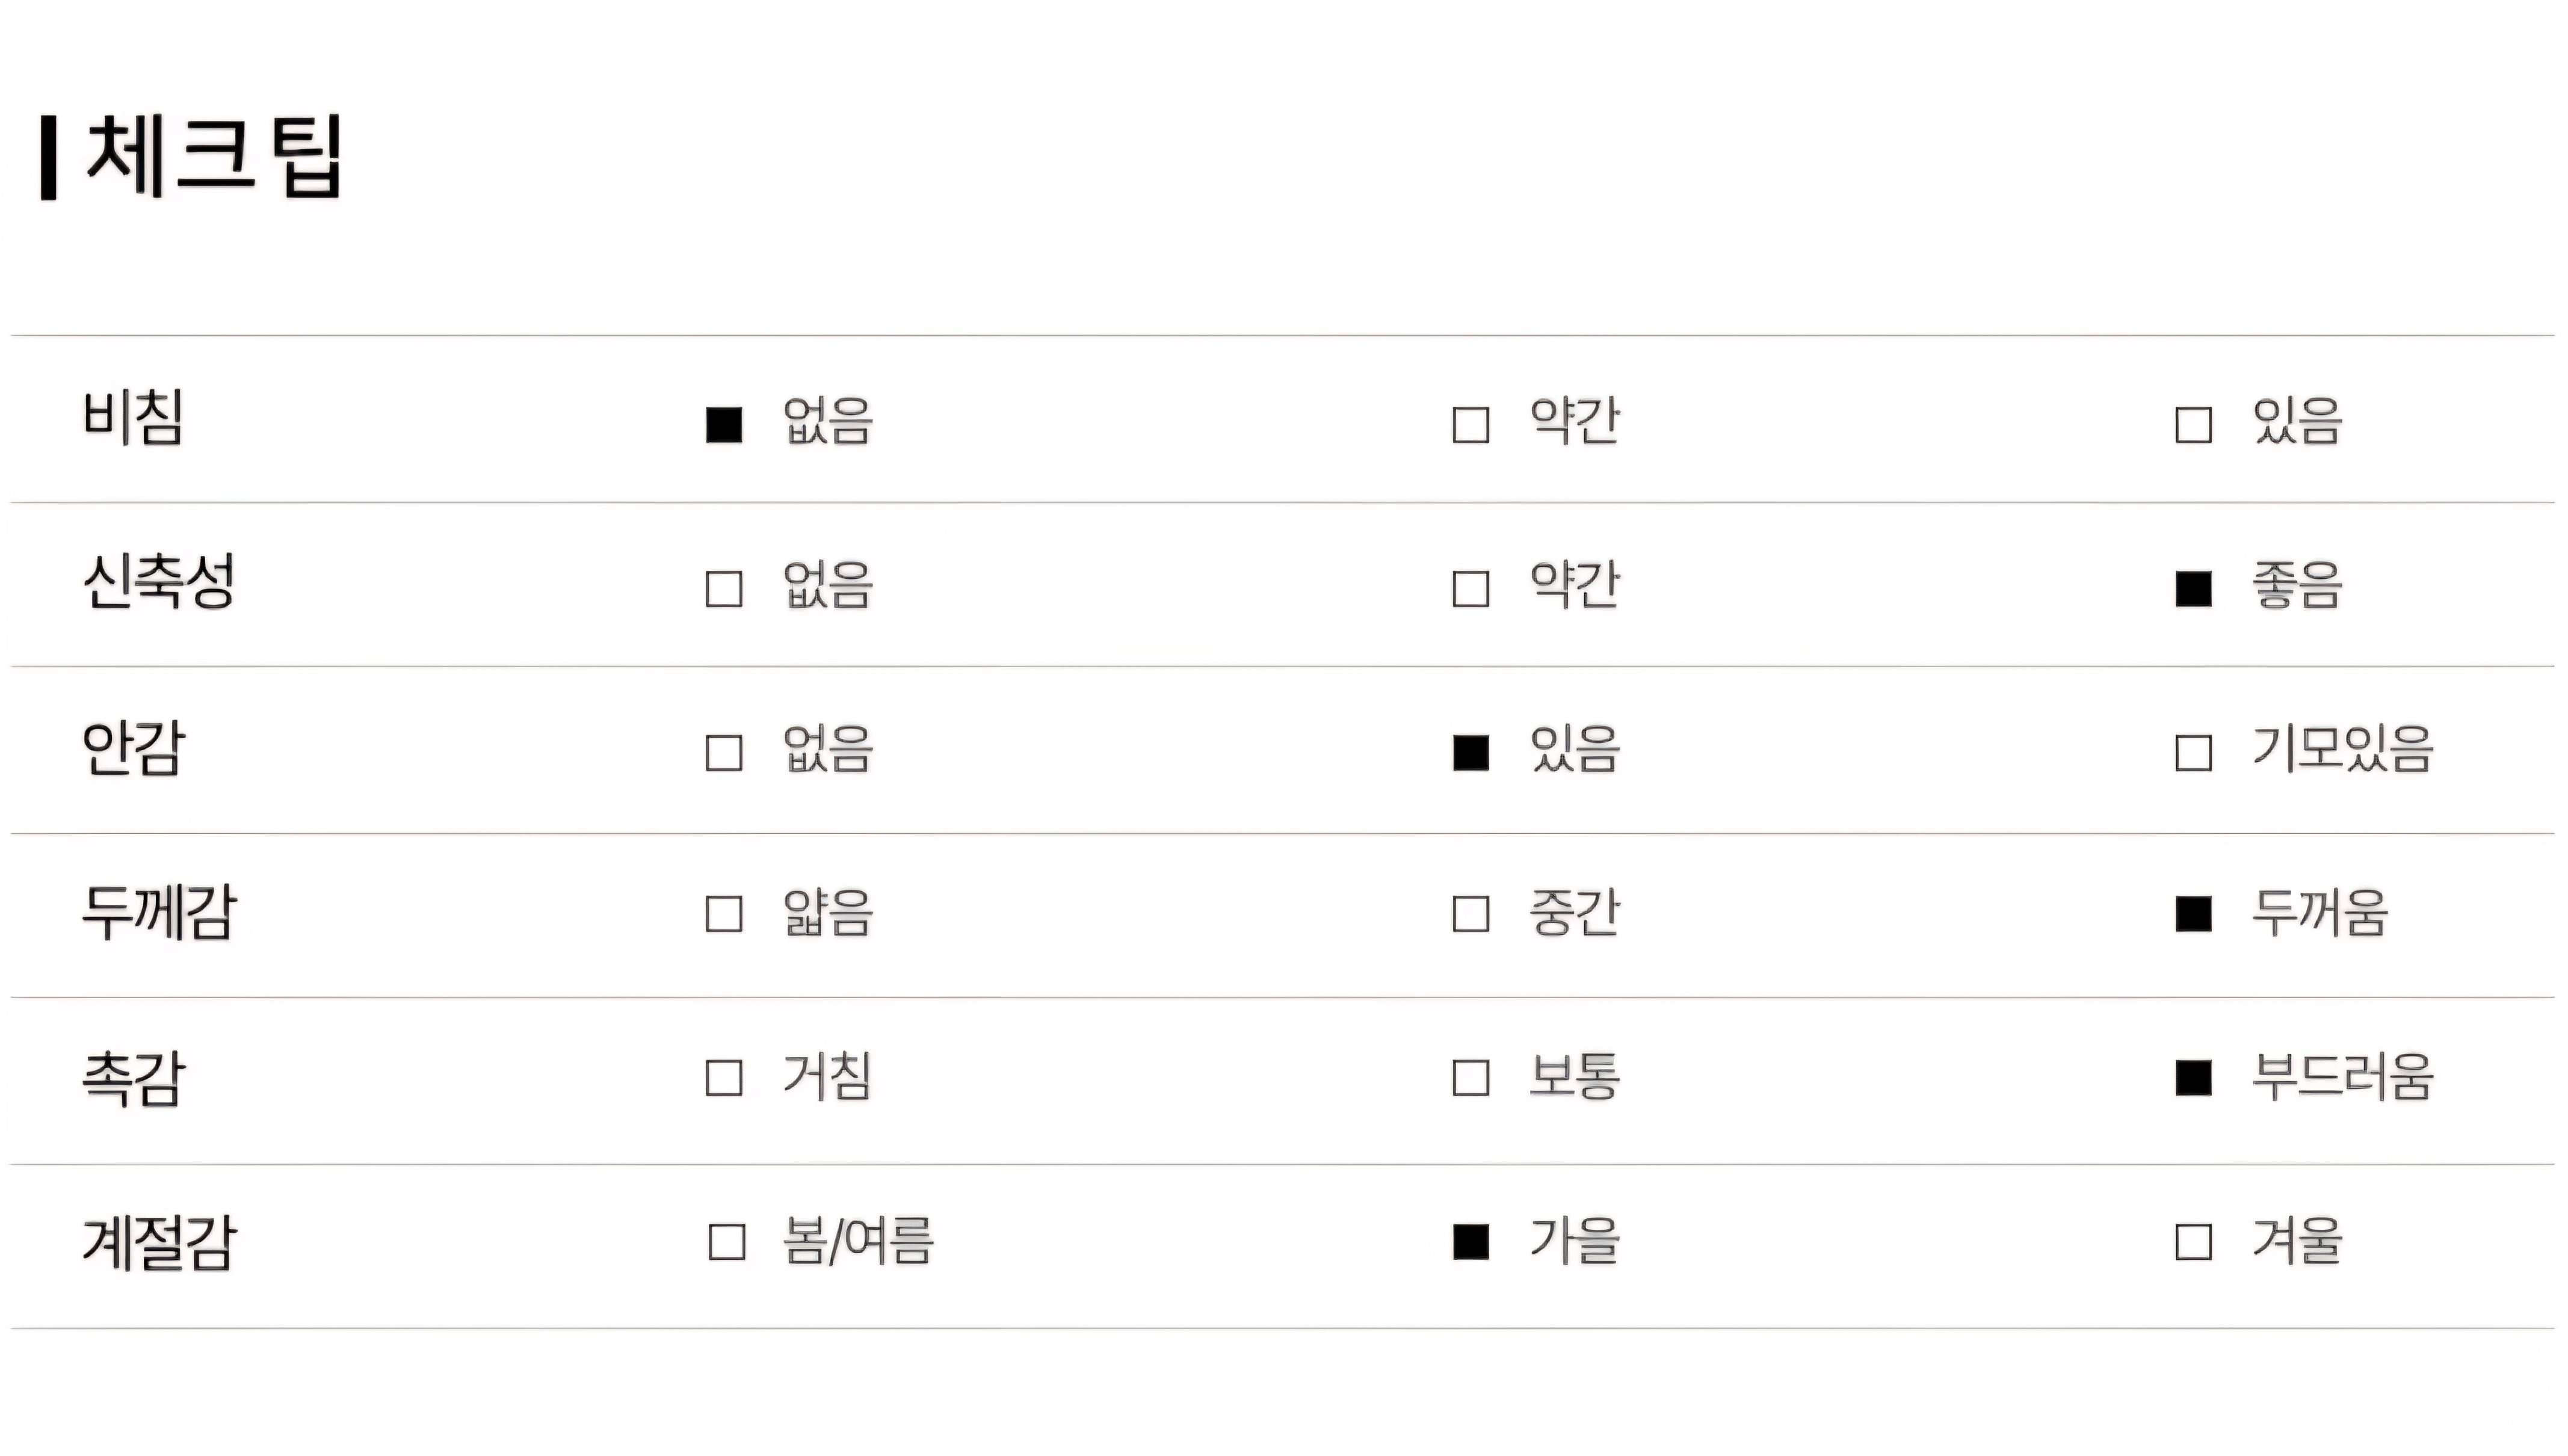This screenshot has height=1456, width=2568.
Task: Check the 촉감 거침 checkbox
Action: 724,1078
